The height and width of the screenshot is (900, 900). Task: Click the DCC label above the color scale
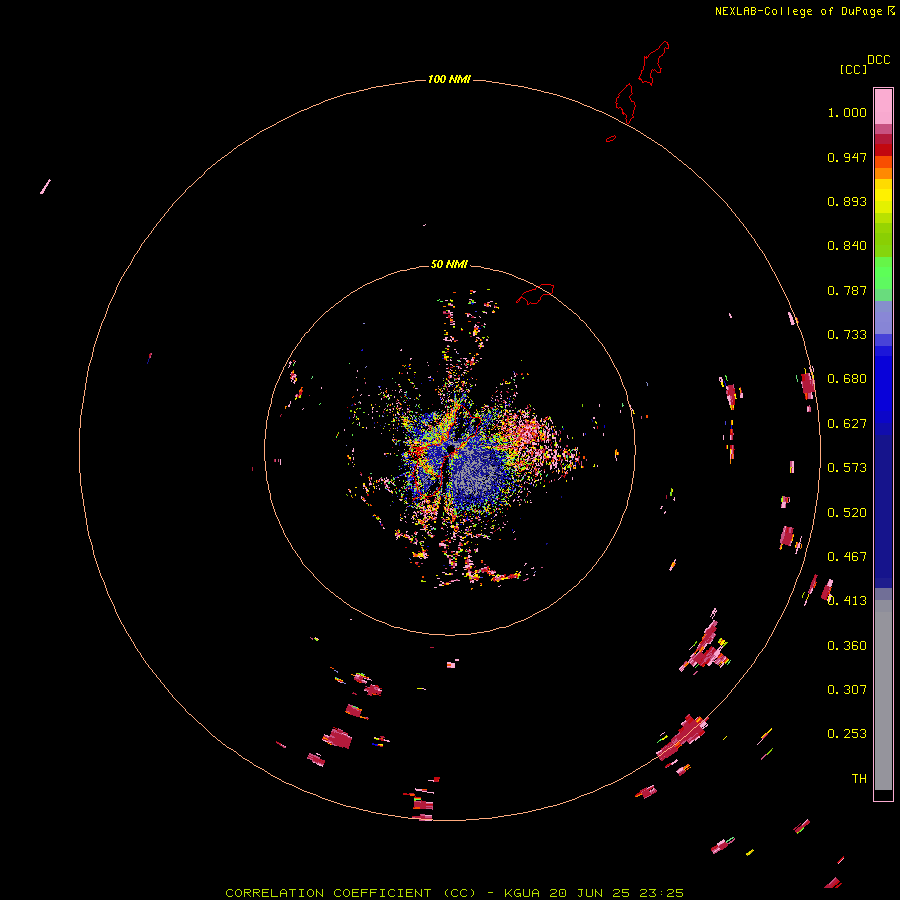pyautogui.click(x=878, y=60)
